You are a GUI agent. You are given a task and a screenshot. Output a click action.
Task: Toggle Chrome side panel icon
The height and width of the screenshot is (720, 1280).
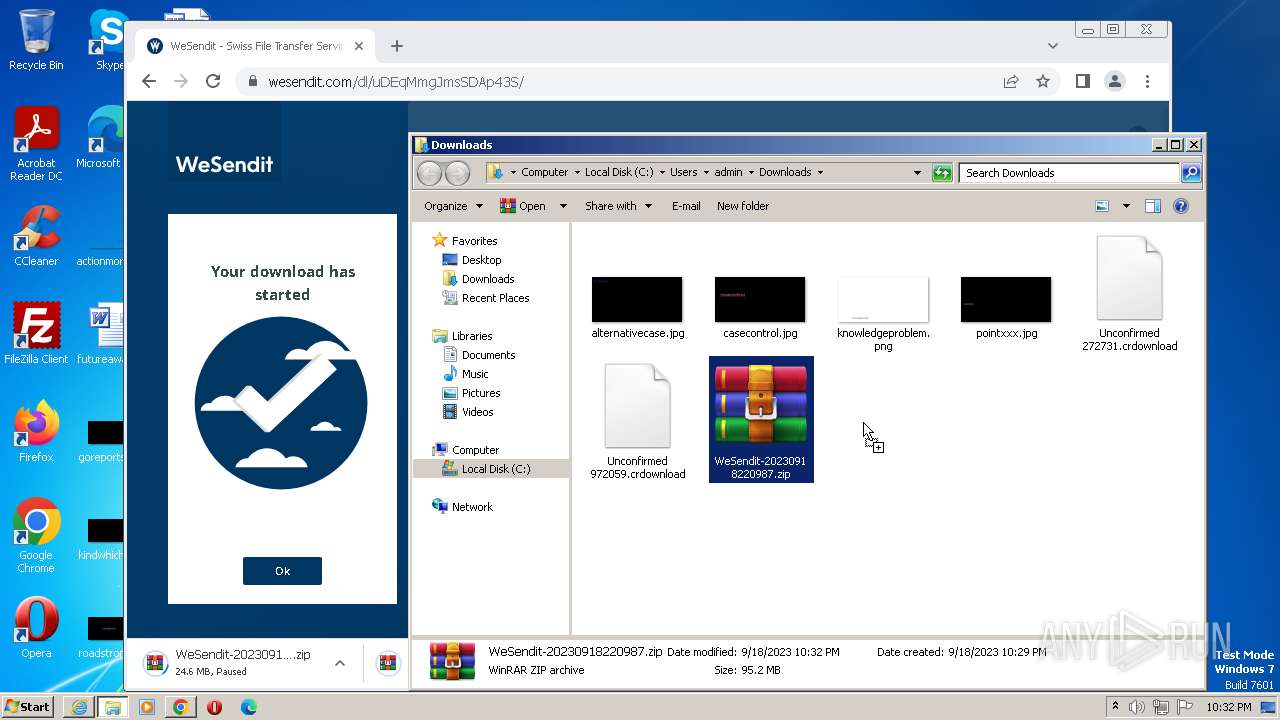[x=1083, y=82]
